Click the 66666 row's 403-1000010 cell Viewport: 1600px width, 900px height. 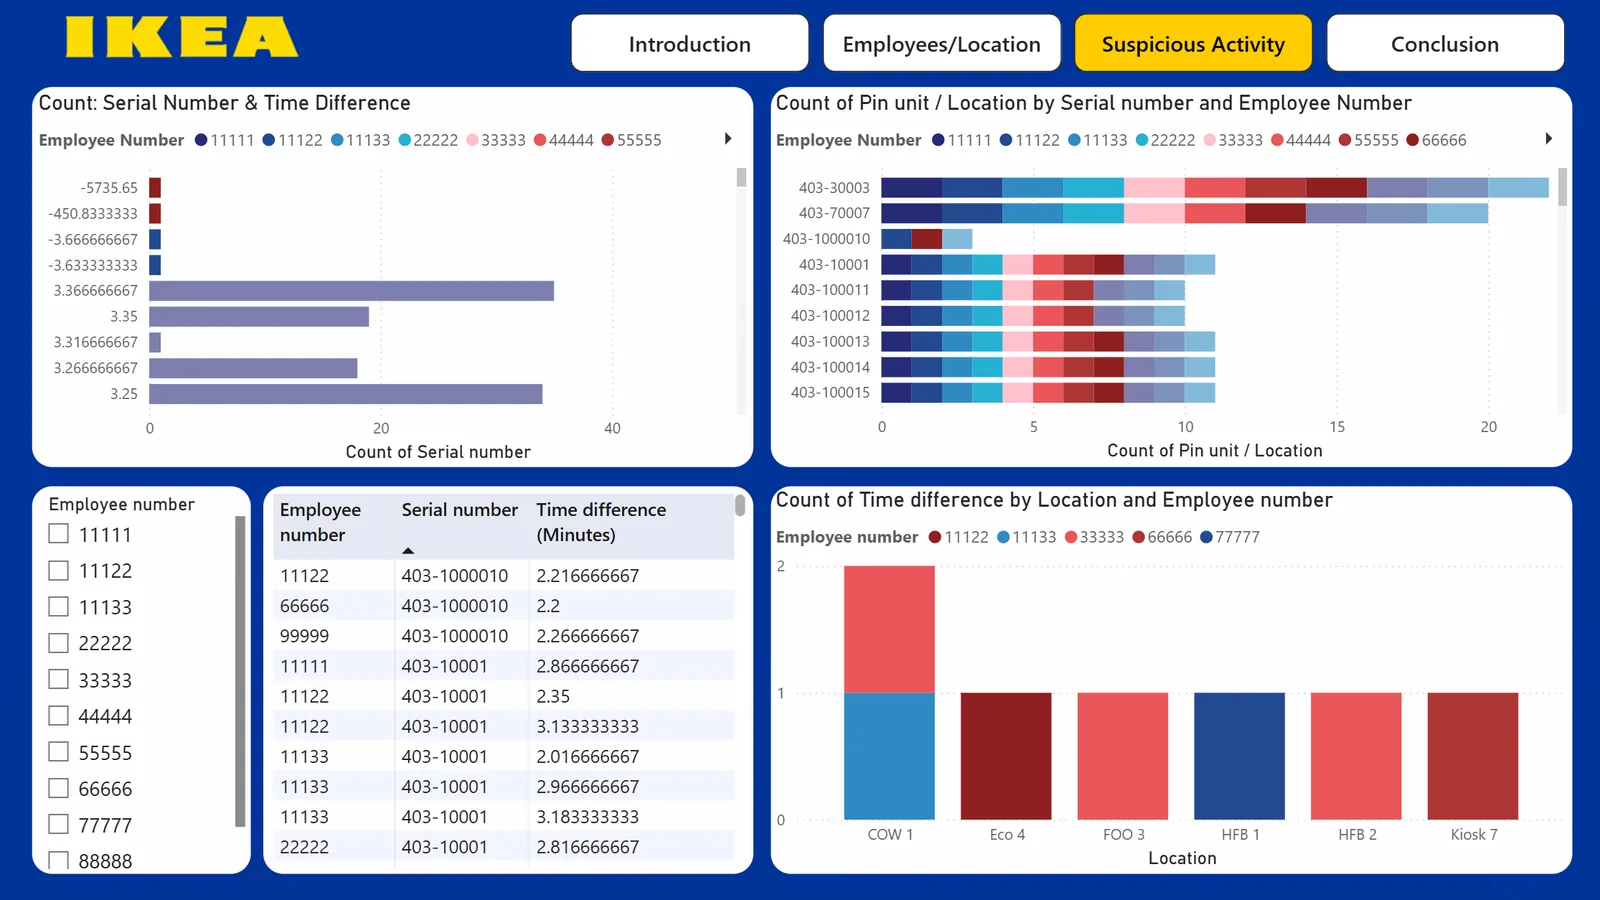(454, 606)
